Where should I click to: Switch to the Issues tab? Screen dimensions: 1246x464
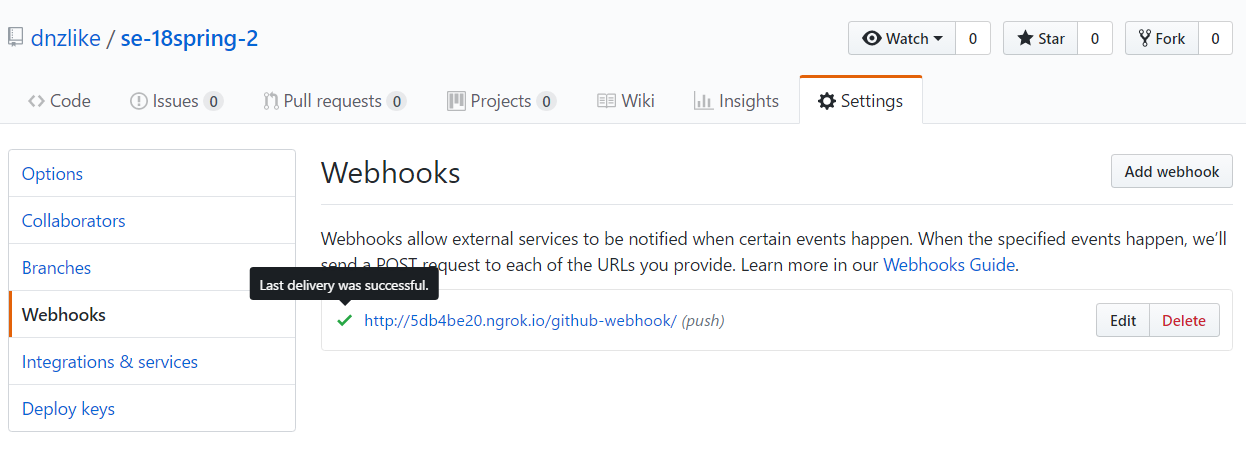[x=176, y=101]
